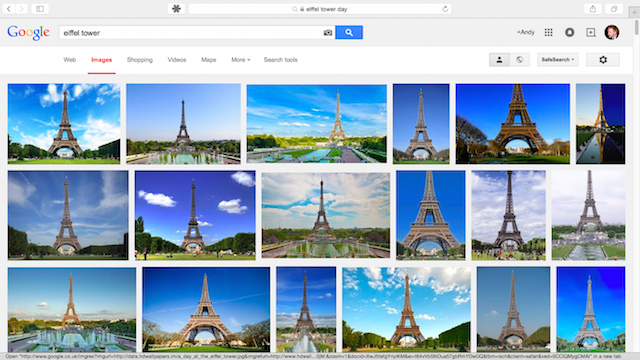The height and width of the screenshot is (360, 640).
Task: Open the Search tools options
Action: pyautogui.click(x=280, y=60)
